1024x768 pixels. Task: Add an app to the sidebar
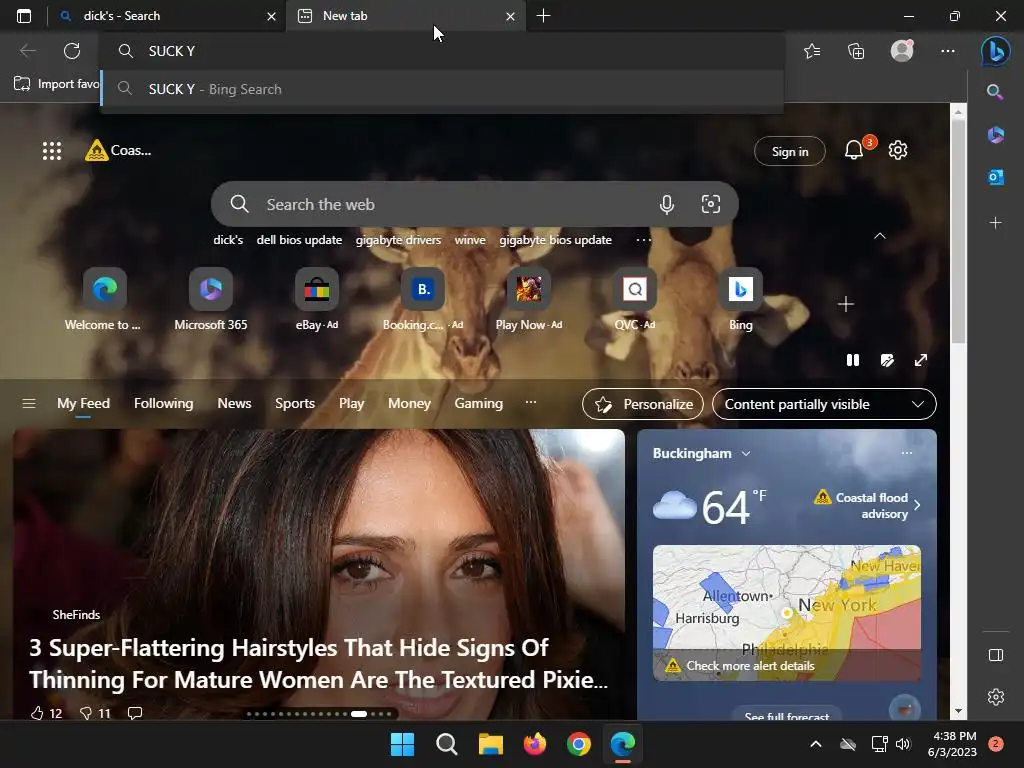995,223
